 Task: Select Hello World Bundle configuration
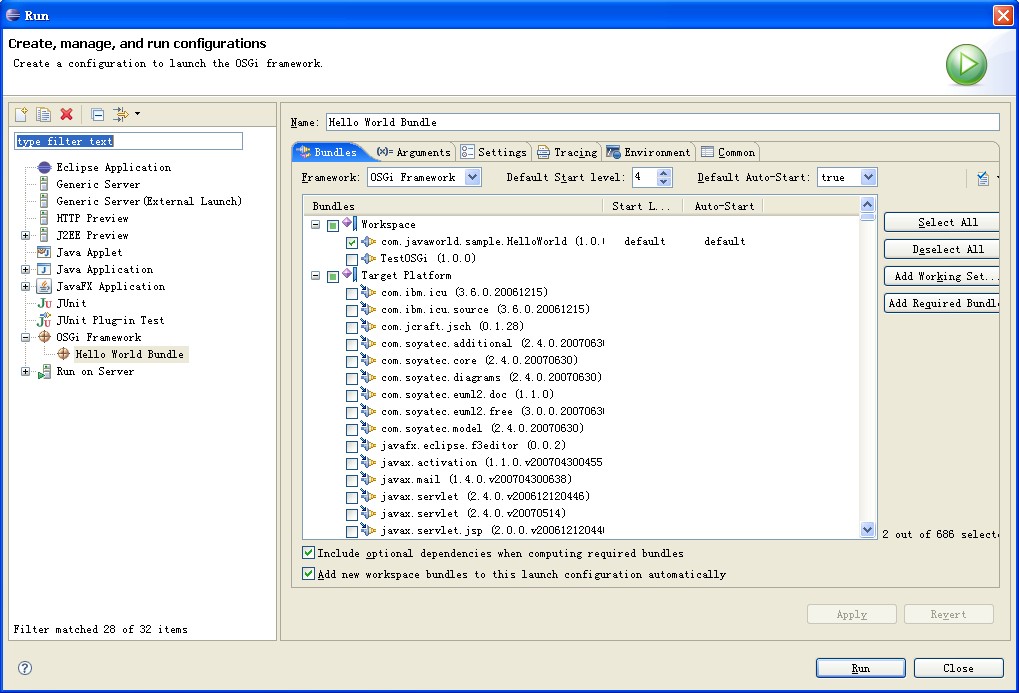(x=129, y=354)
